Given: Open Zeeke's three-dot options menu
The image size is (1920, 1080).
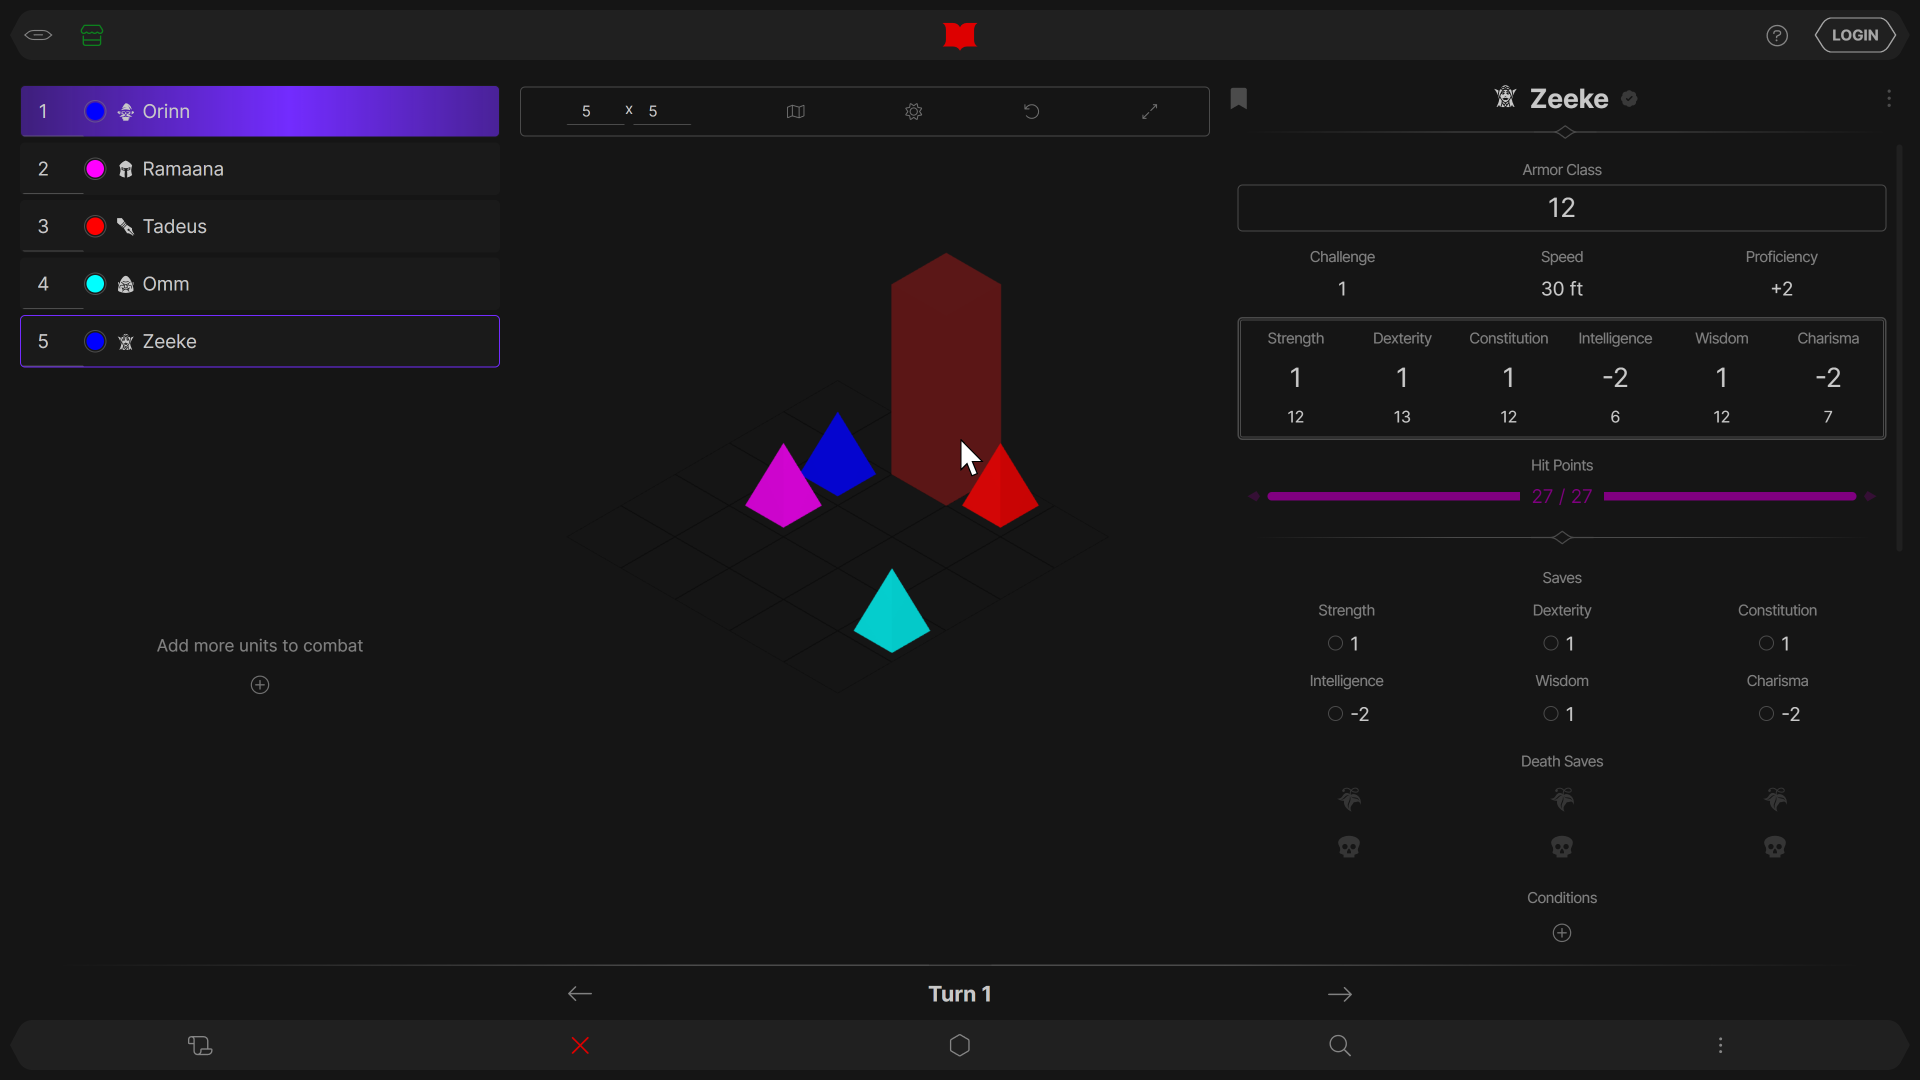Looking at the screenshot, I should (x=1889, y=98).
